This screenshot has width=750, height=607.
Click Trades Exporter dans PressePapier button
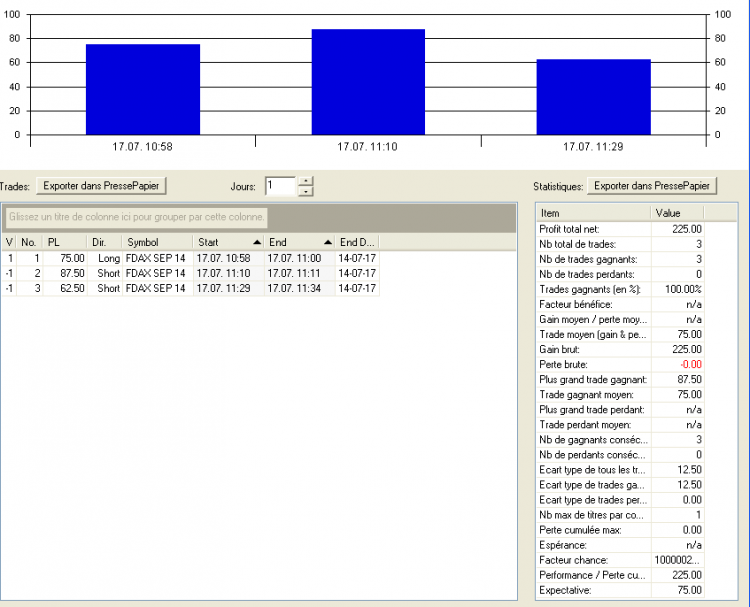(101, 186)
